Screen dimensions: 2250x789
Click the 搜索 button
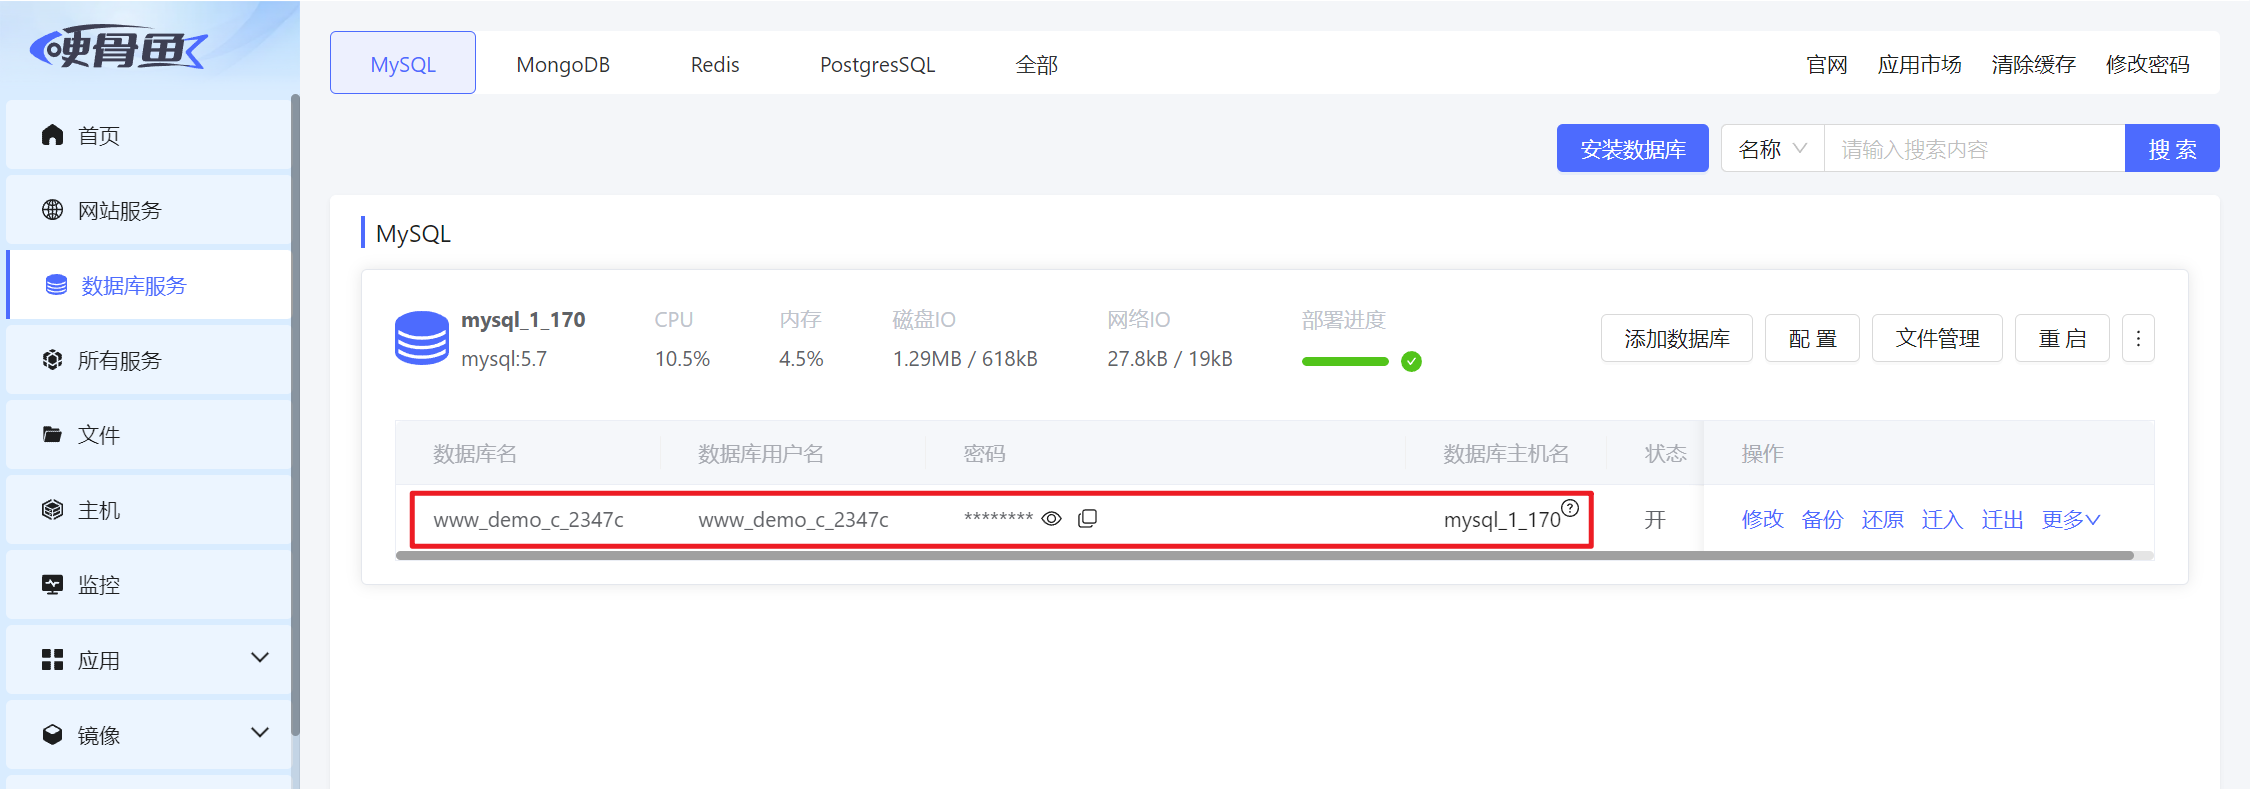(2172, 148)
